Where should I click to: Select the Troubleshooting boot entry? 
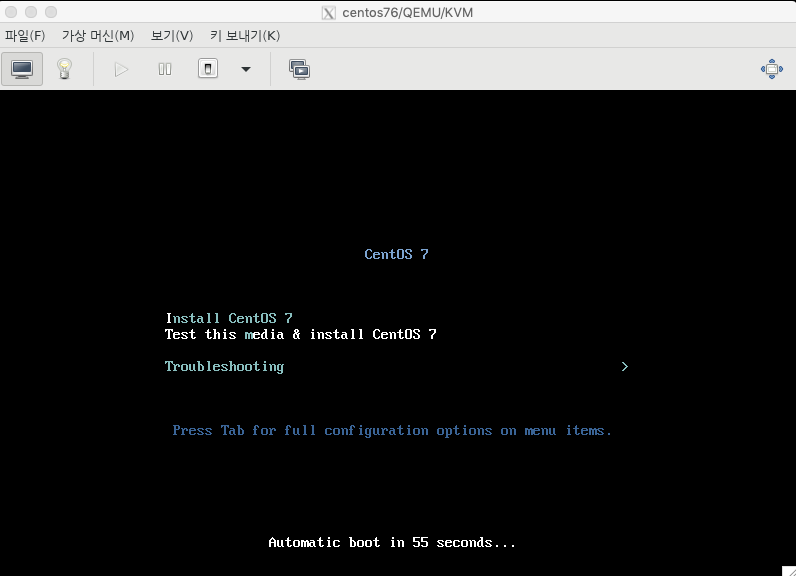[224, 366]
